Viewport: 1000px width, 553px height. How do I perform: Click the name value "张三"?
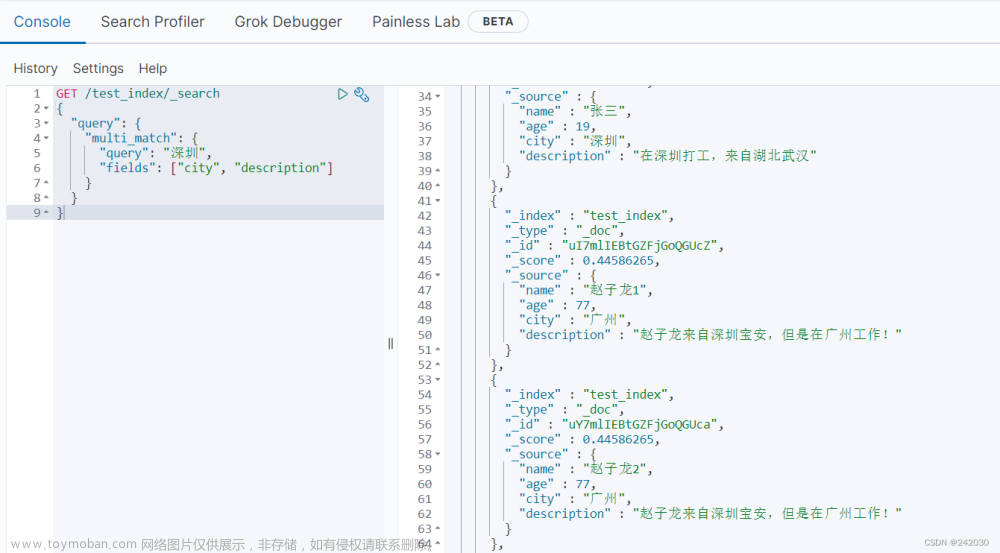603,112
